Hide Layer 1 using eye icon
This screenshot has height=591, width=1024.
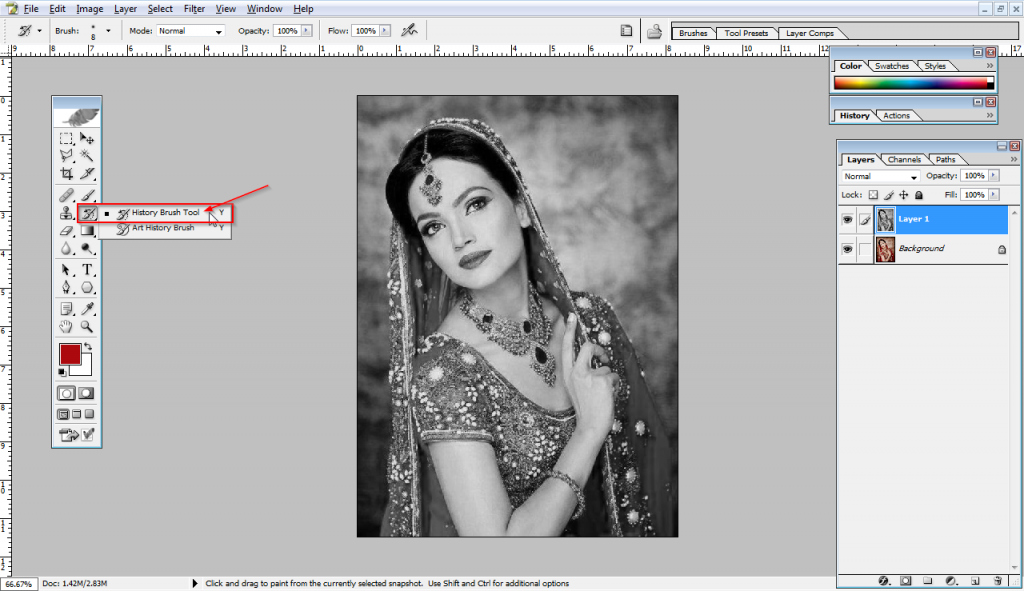tap(847, 219)
